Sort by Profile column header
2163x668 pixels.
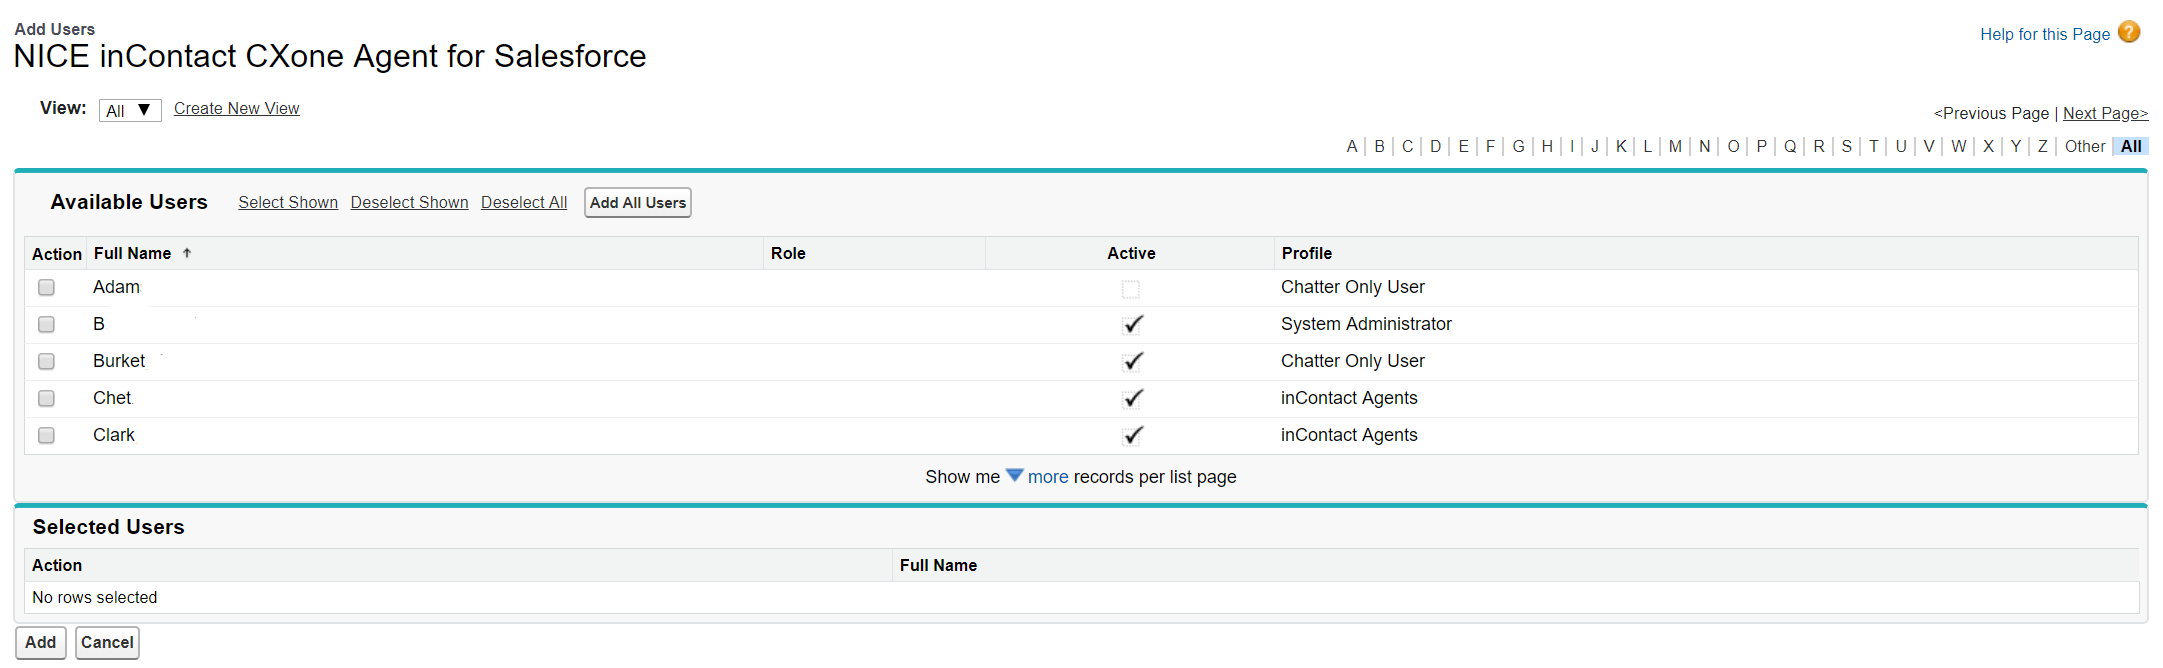(1307, 253)
